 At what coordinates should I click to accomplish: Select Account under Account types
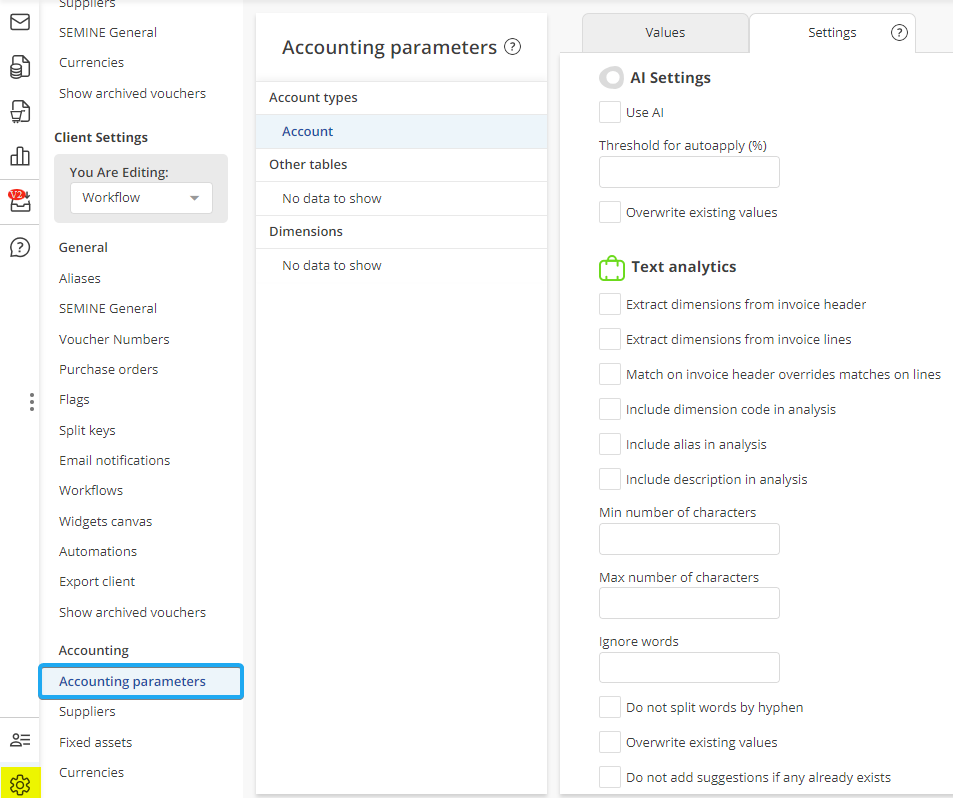tap(308, 132)
